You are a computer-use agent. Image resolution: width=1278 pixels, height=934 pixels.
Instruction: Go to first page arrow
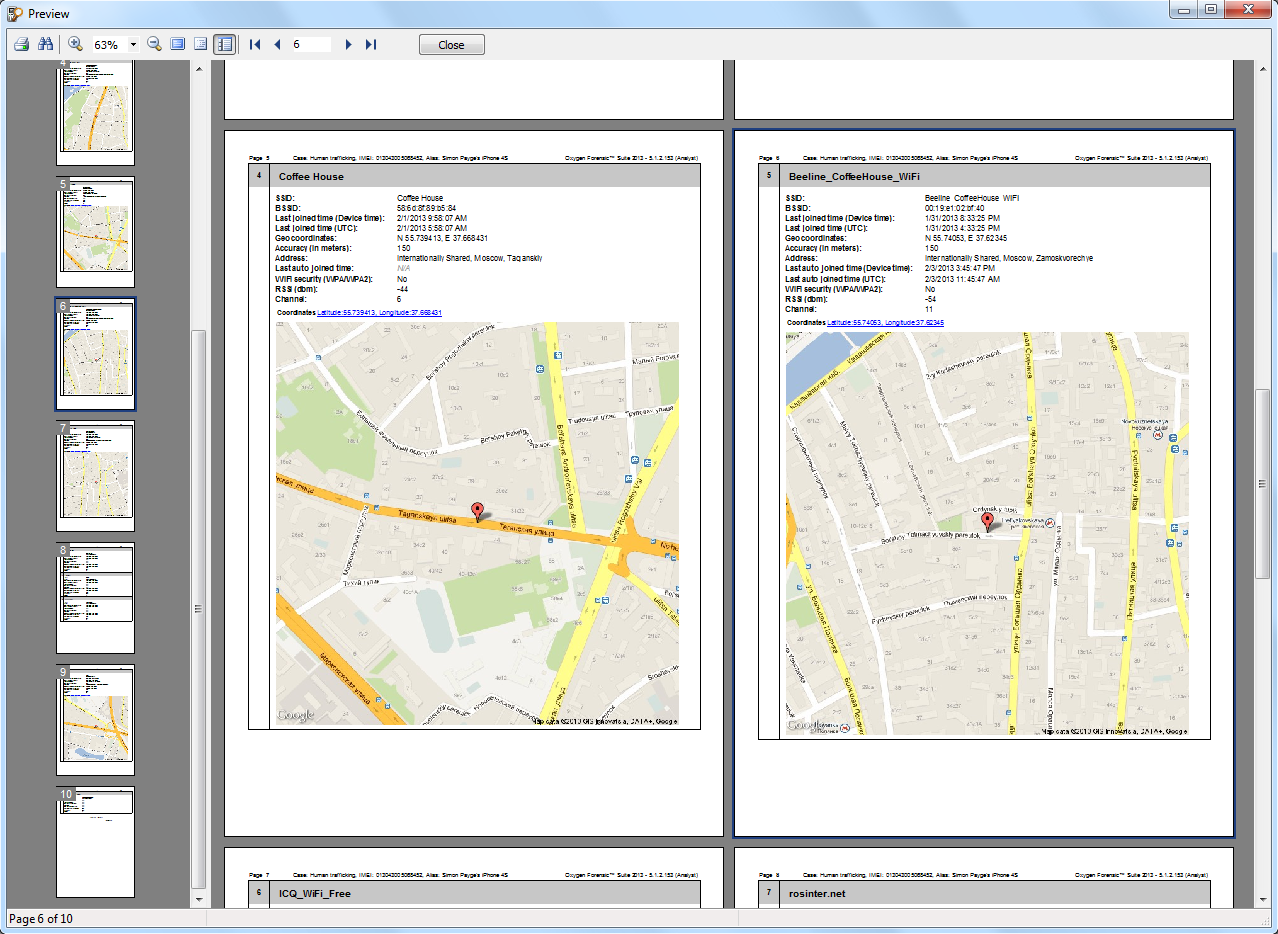pos(255,44)
